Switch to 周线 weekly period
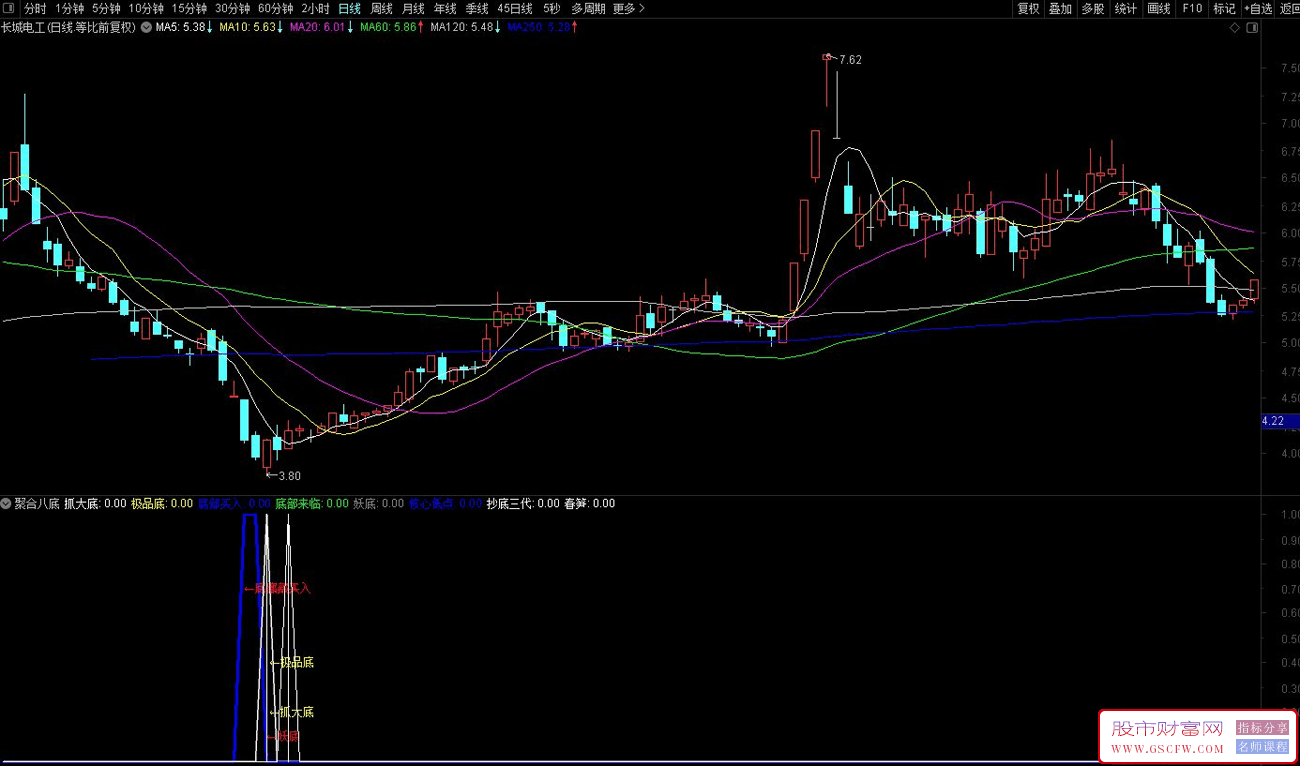The image size is (1300, 766). 382,9
